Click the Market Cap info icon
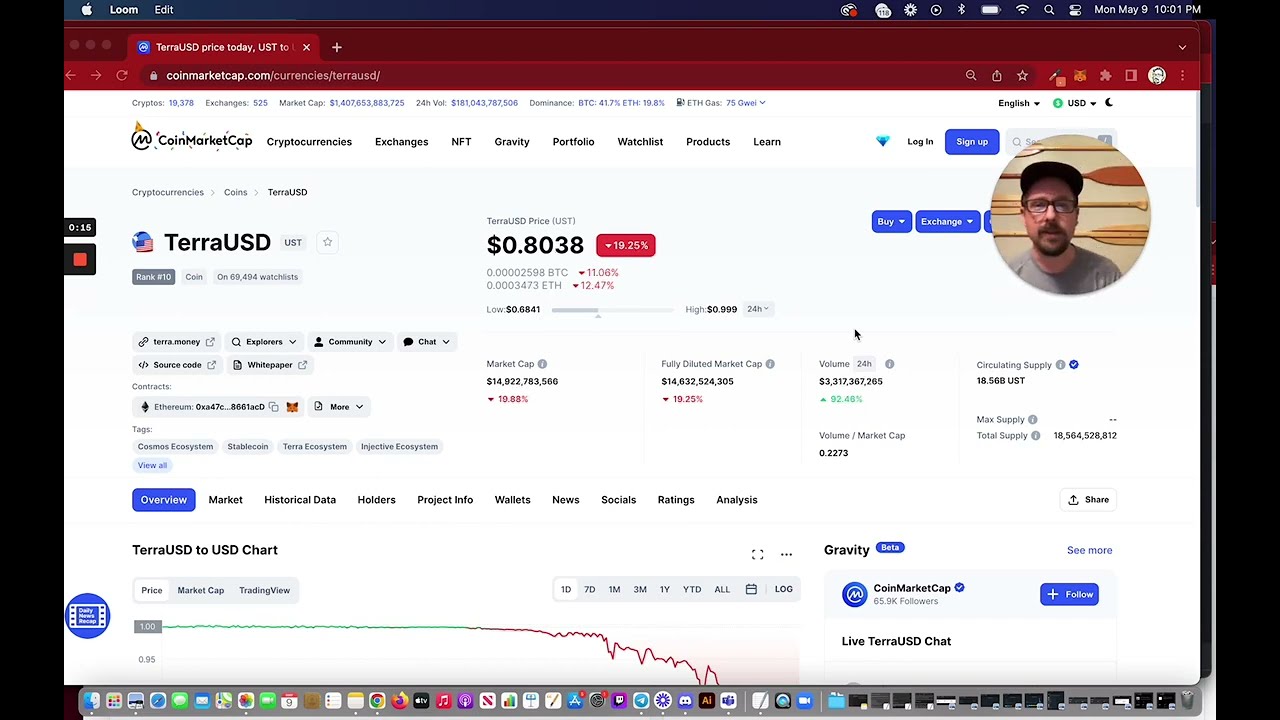 pyautogui.click(x=542, y=364)
